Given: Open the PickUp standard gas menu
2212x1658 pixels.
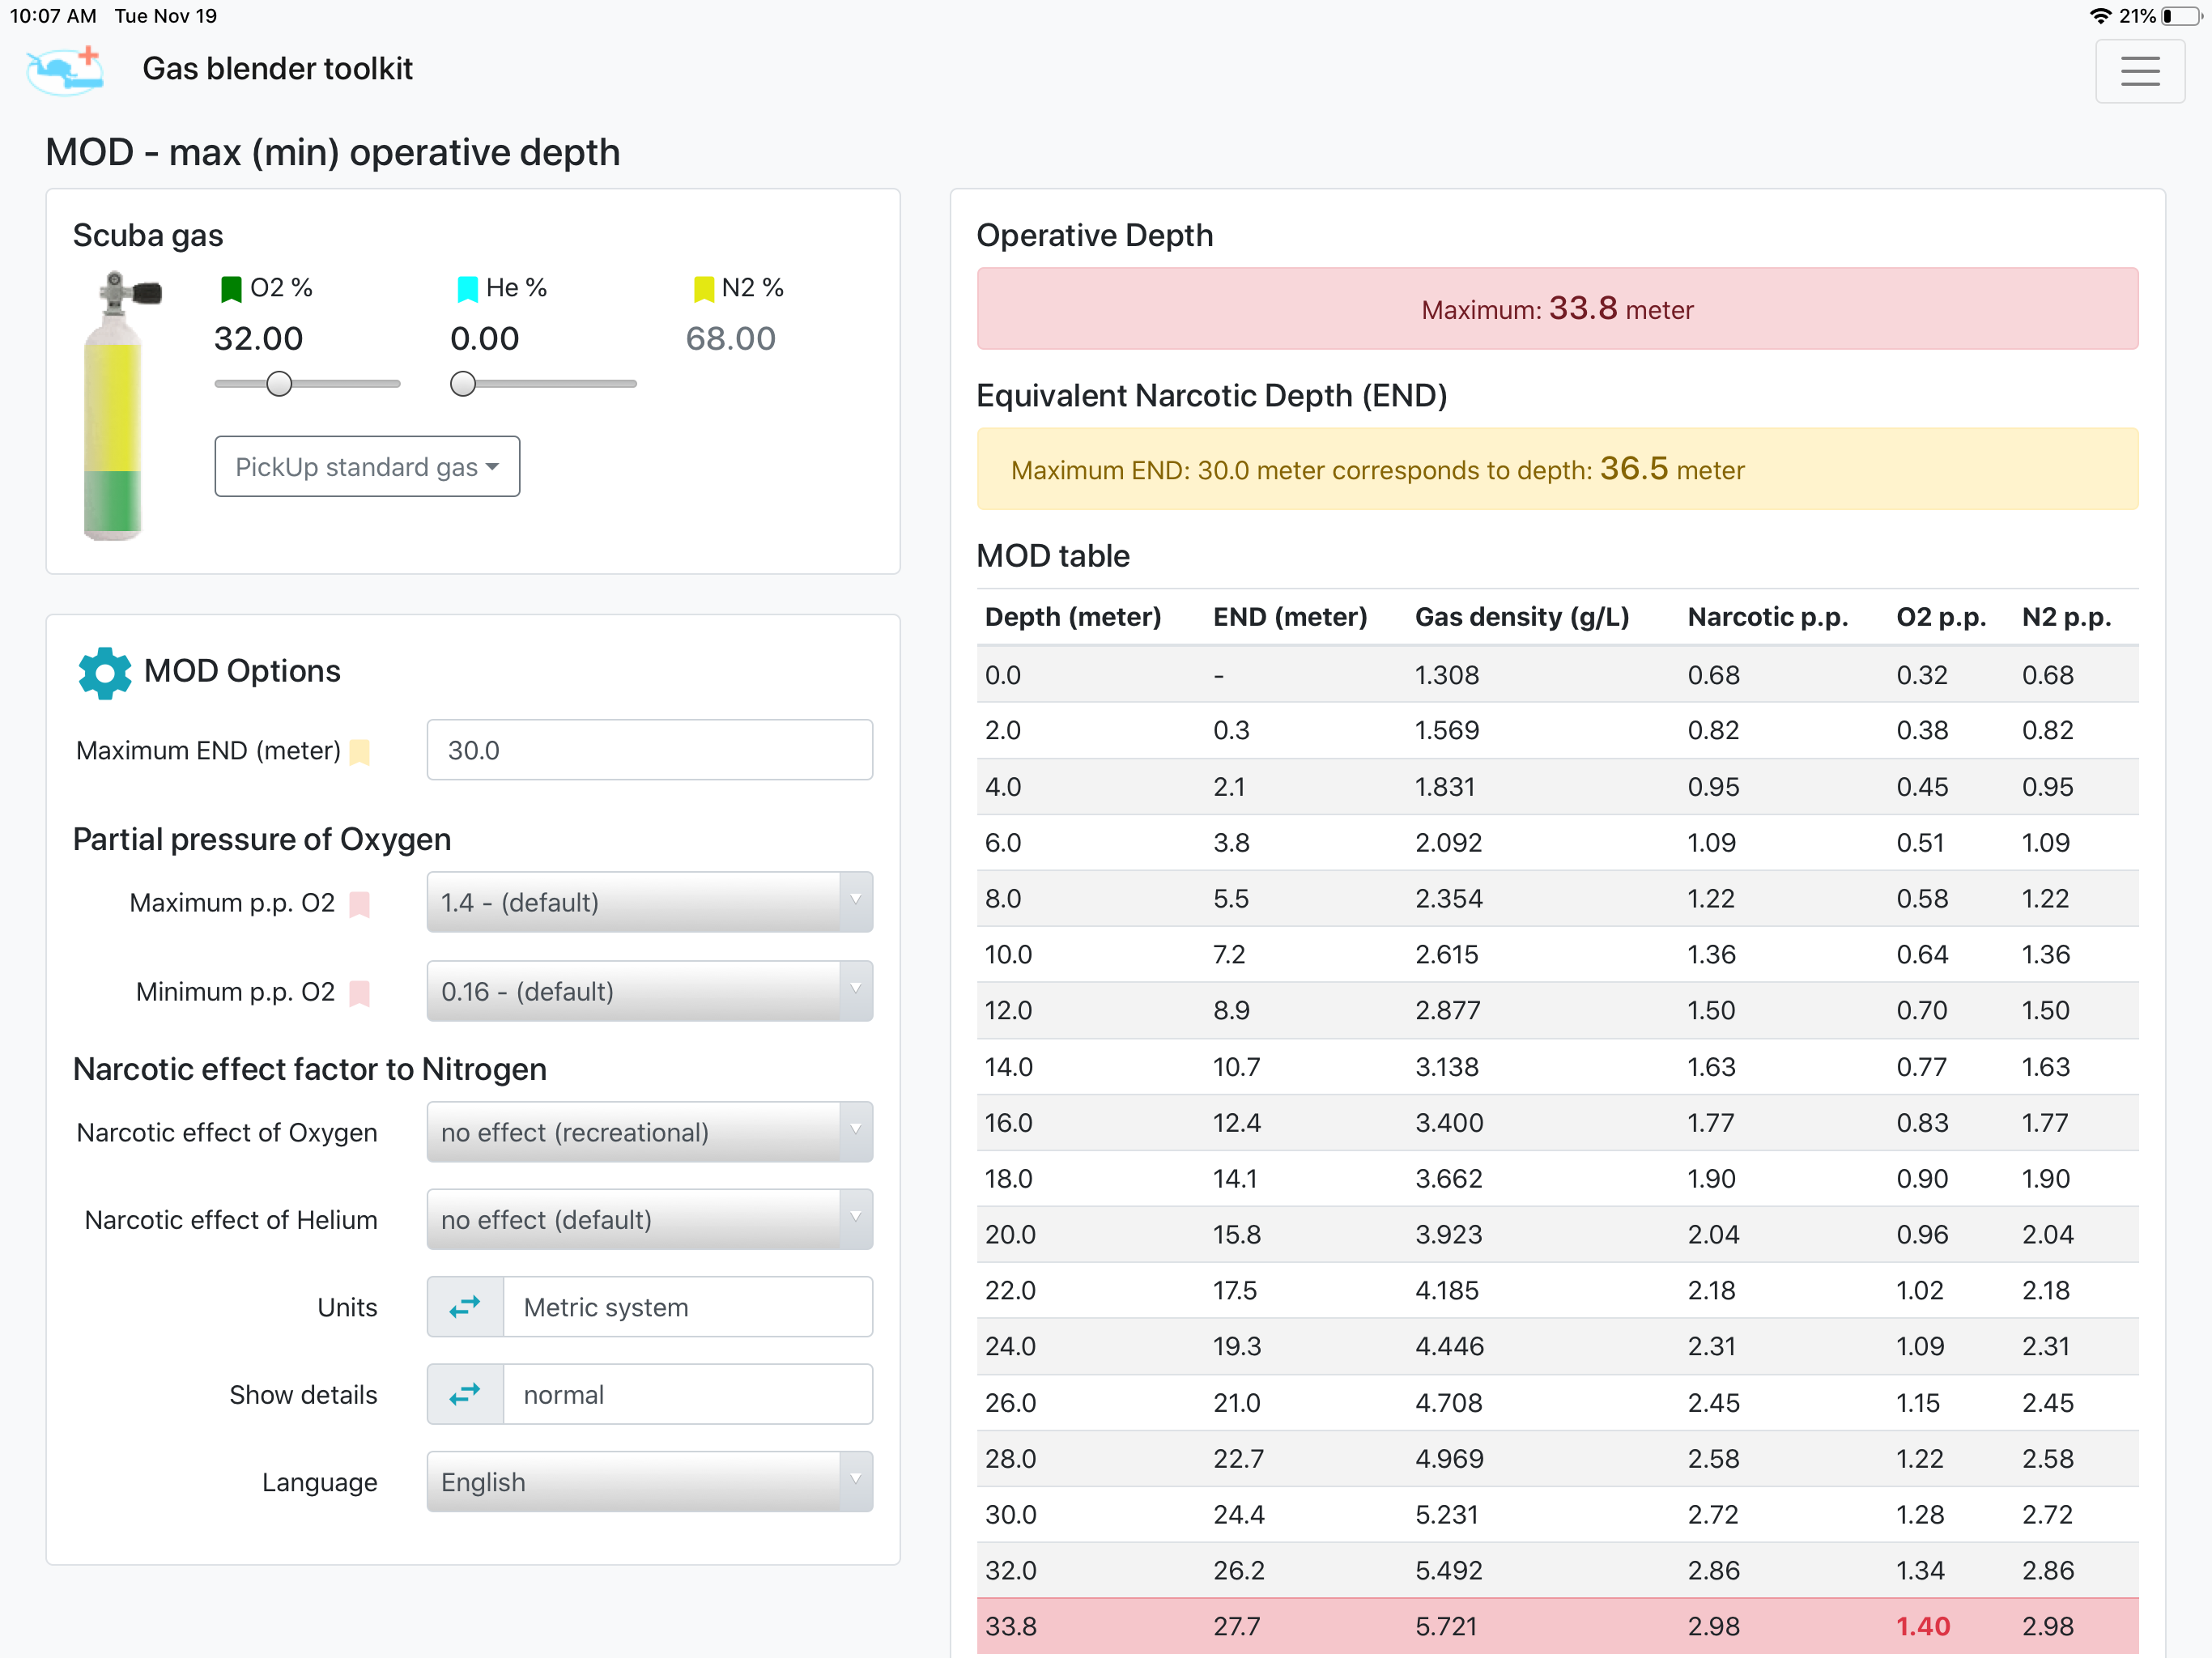Looking at the screenshot, I should pyautogui.click(x=367, y=467).
